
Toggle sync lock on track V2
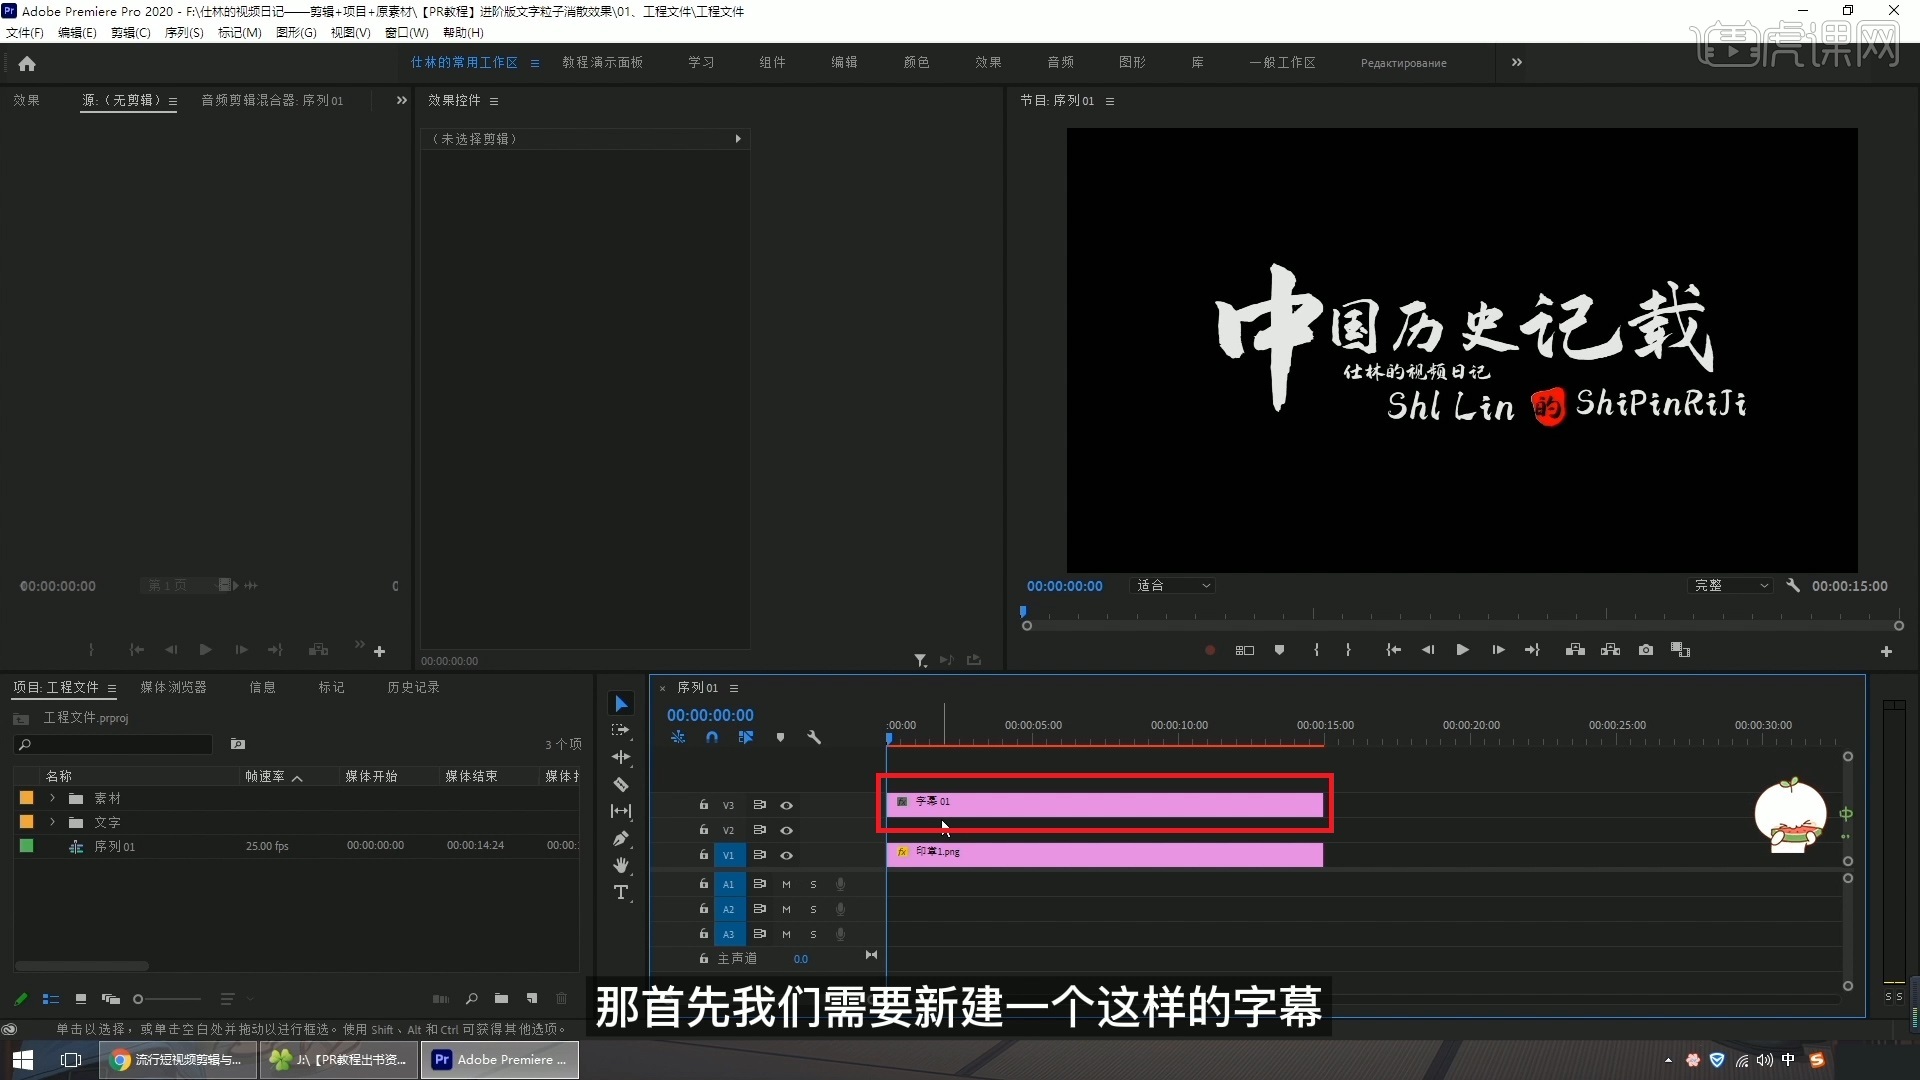coord(760,830)
